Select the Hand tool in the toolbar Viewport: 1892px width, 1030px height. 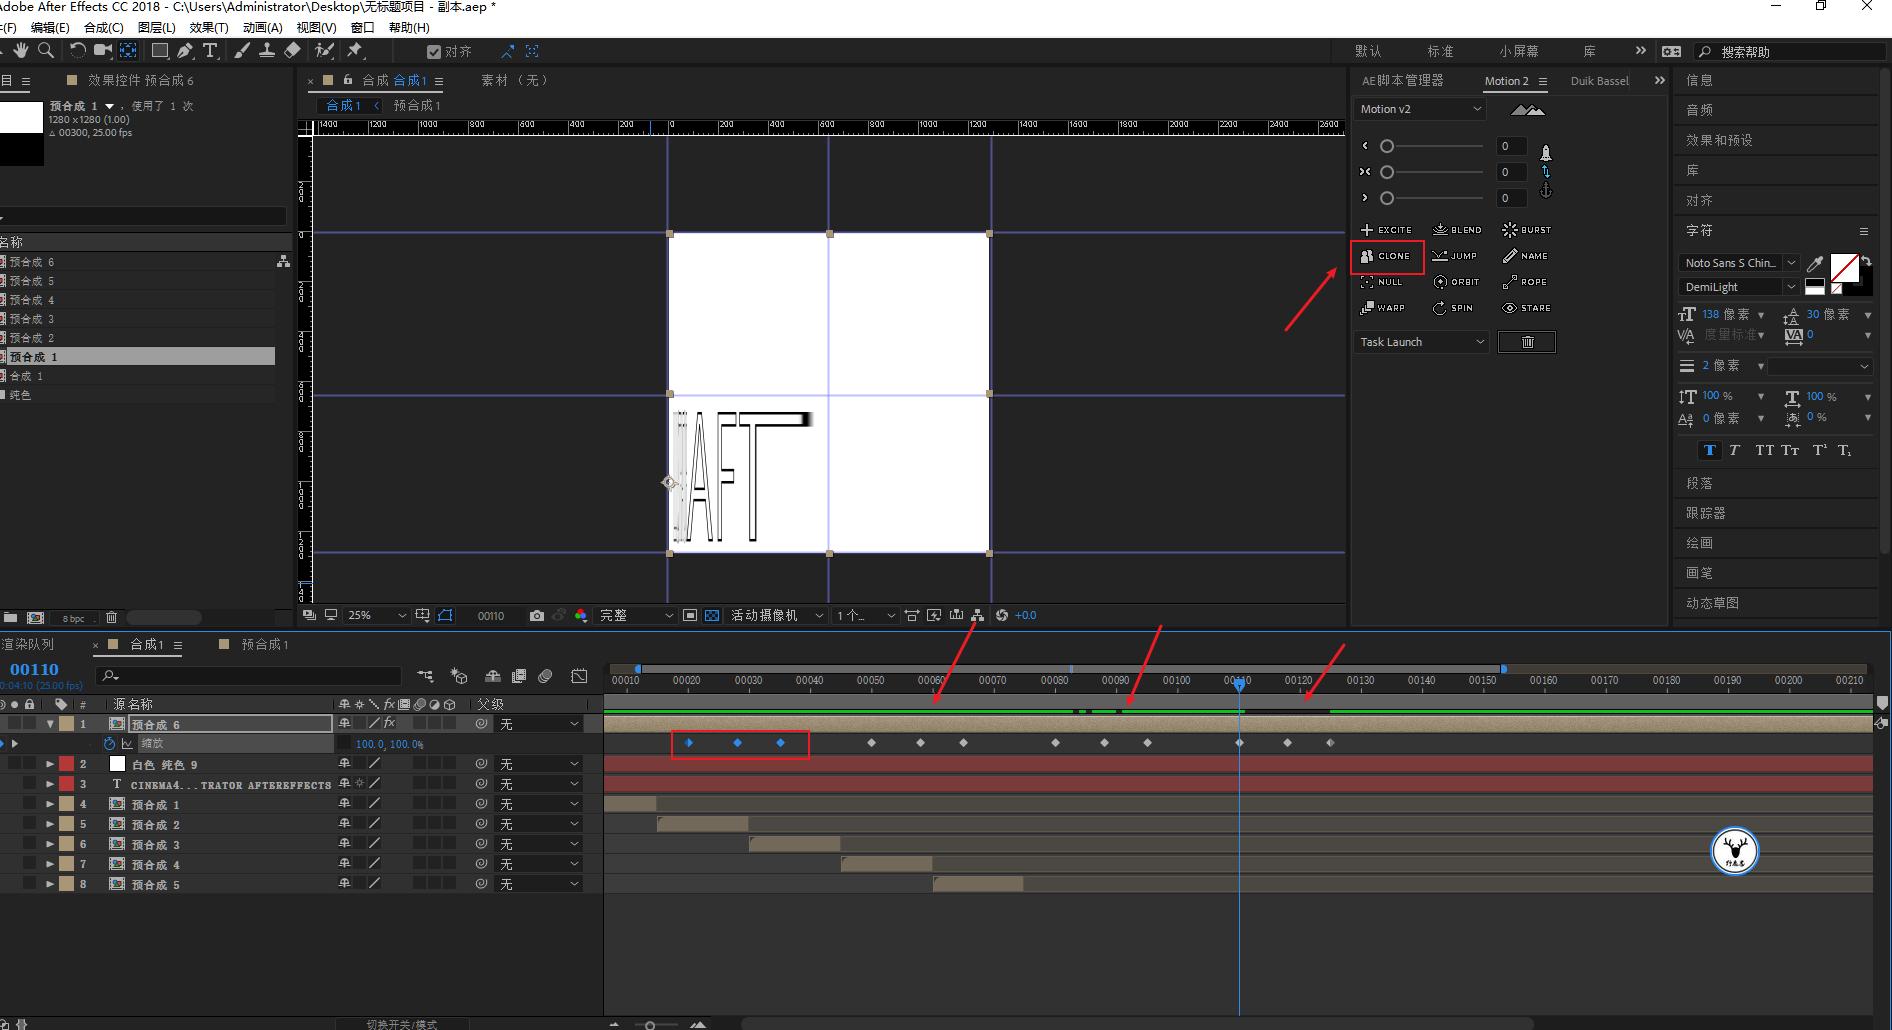pyautogui.click(x=21, y=50)
